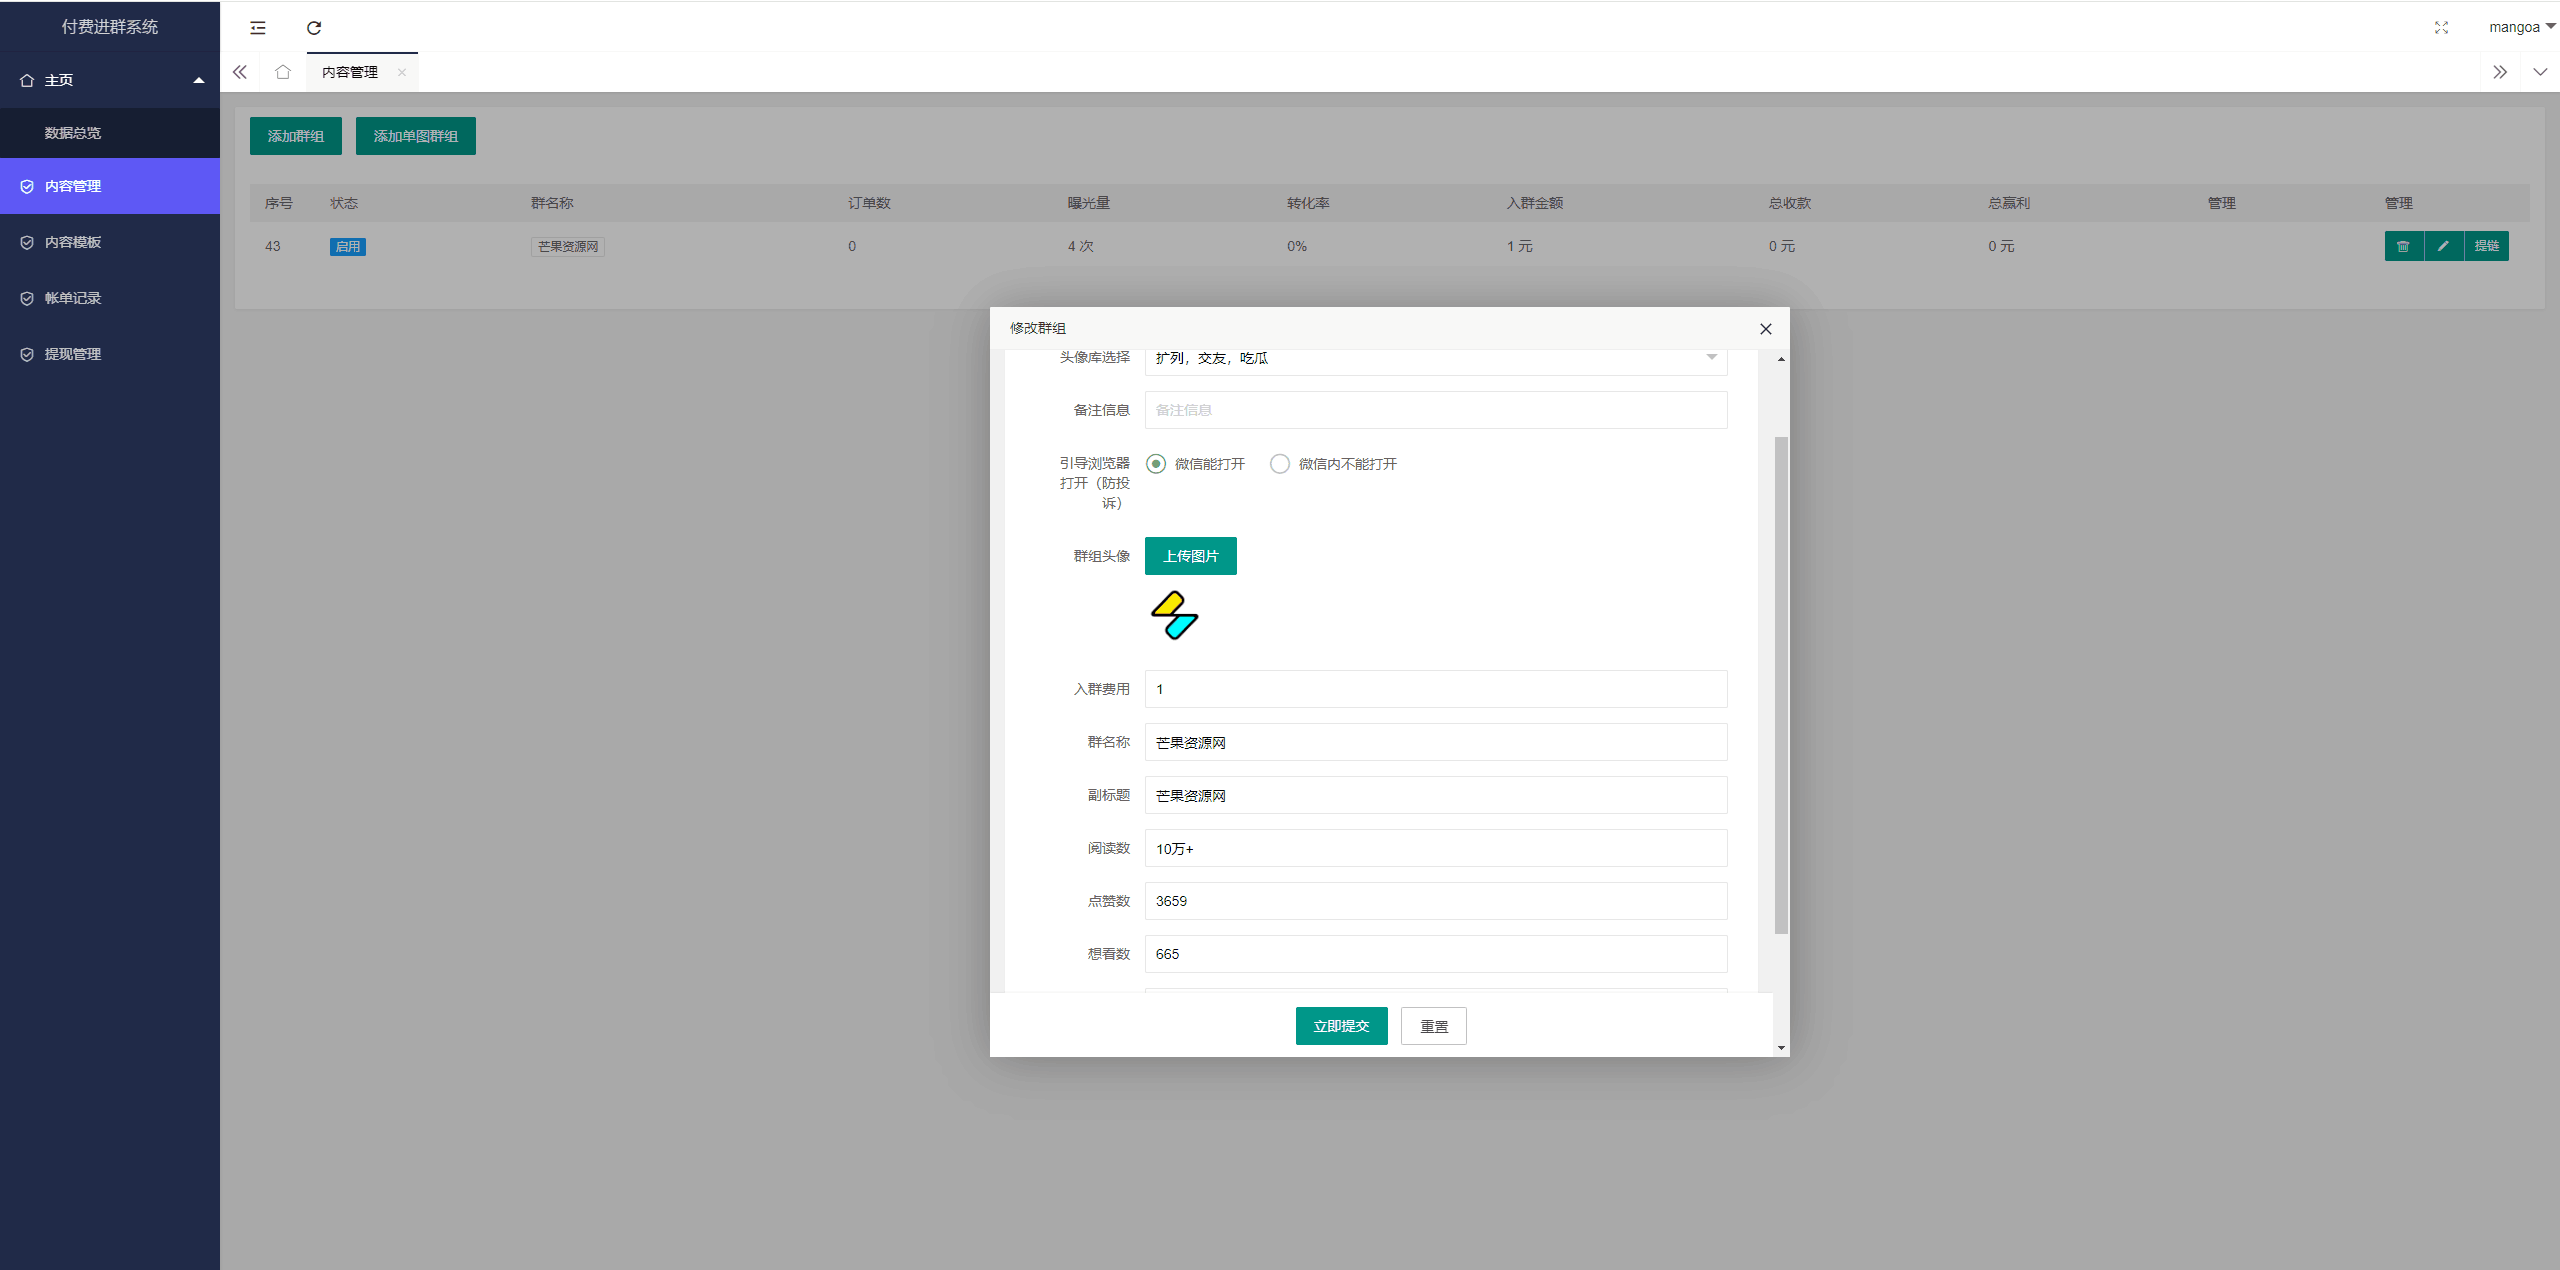Toggle the 开团 status icon
This screenshot has width=2560, height=1270.
348,245
